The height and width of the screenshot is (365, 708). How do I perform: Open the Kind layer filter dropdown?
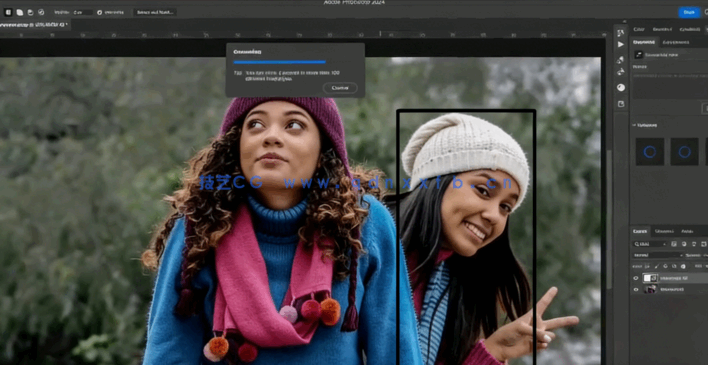pos(650,244)
